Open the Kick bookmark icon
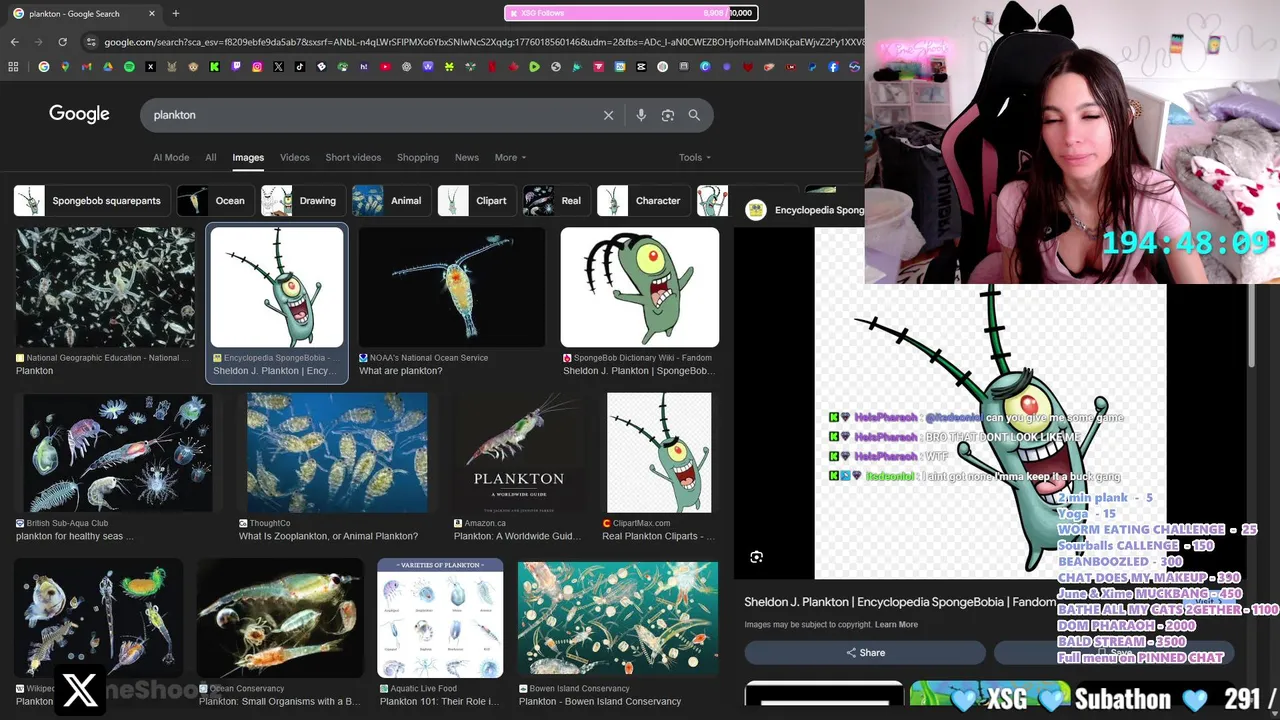 point(214,67)
